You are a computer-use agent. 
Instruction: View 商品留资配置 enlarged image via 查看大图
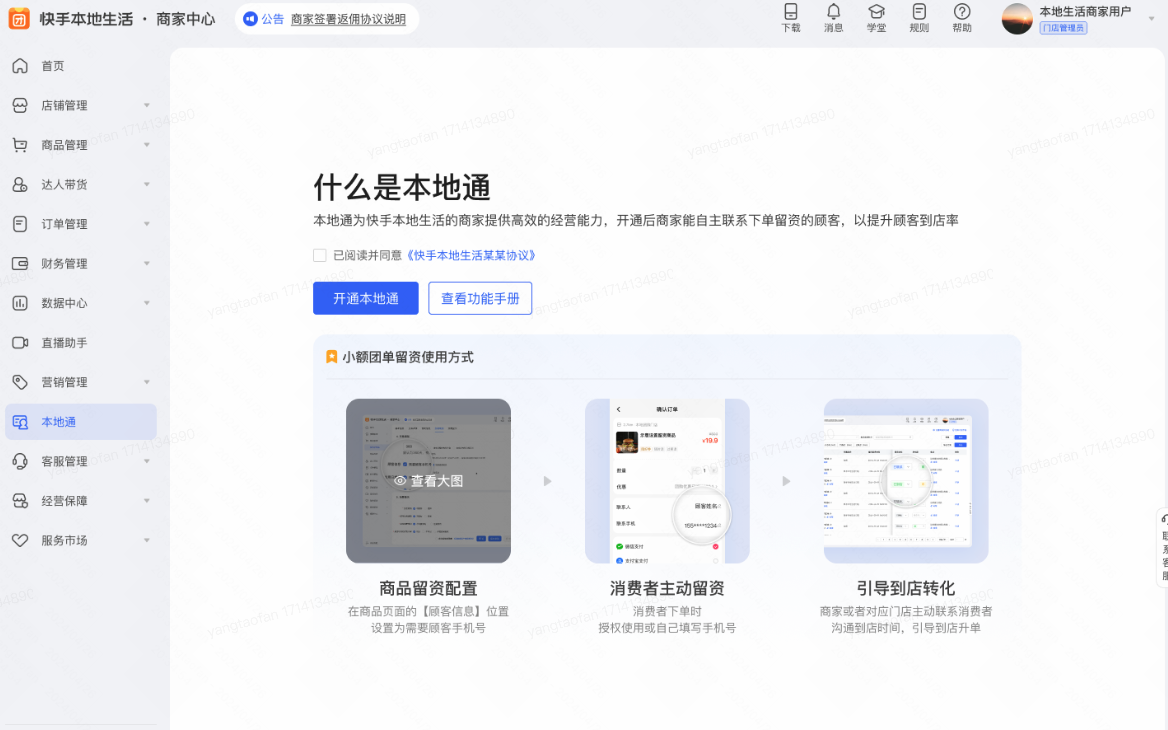(x=428, y=481)
